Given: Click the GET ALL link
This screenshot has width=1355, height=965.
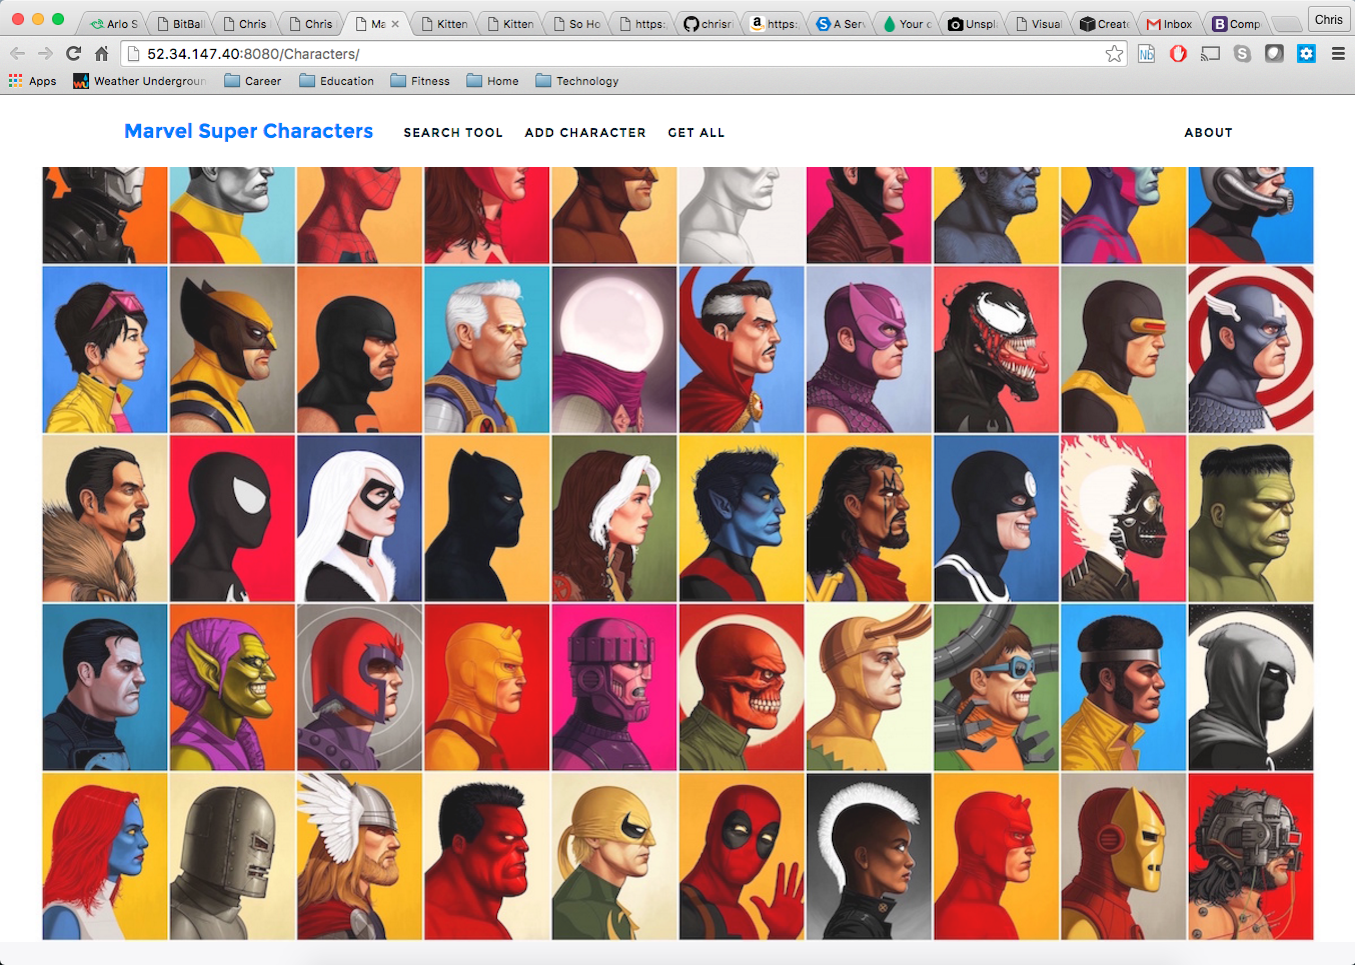Looking at the screenshot, I should click(696, 132).
